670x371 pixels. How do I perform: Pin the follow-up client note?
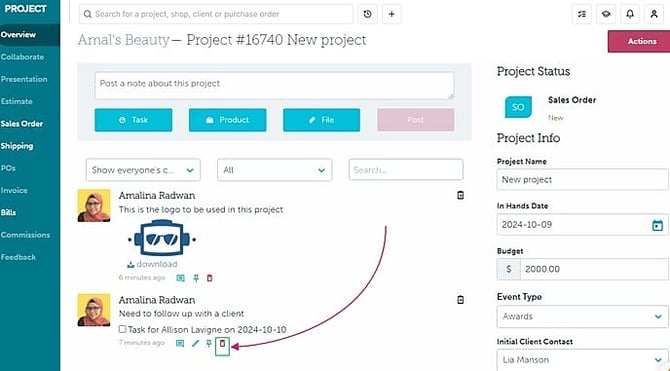(x=209, y=343)
